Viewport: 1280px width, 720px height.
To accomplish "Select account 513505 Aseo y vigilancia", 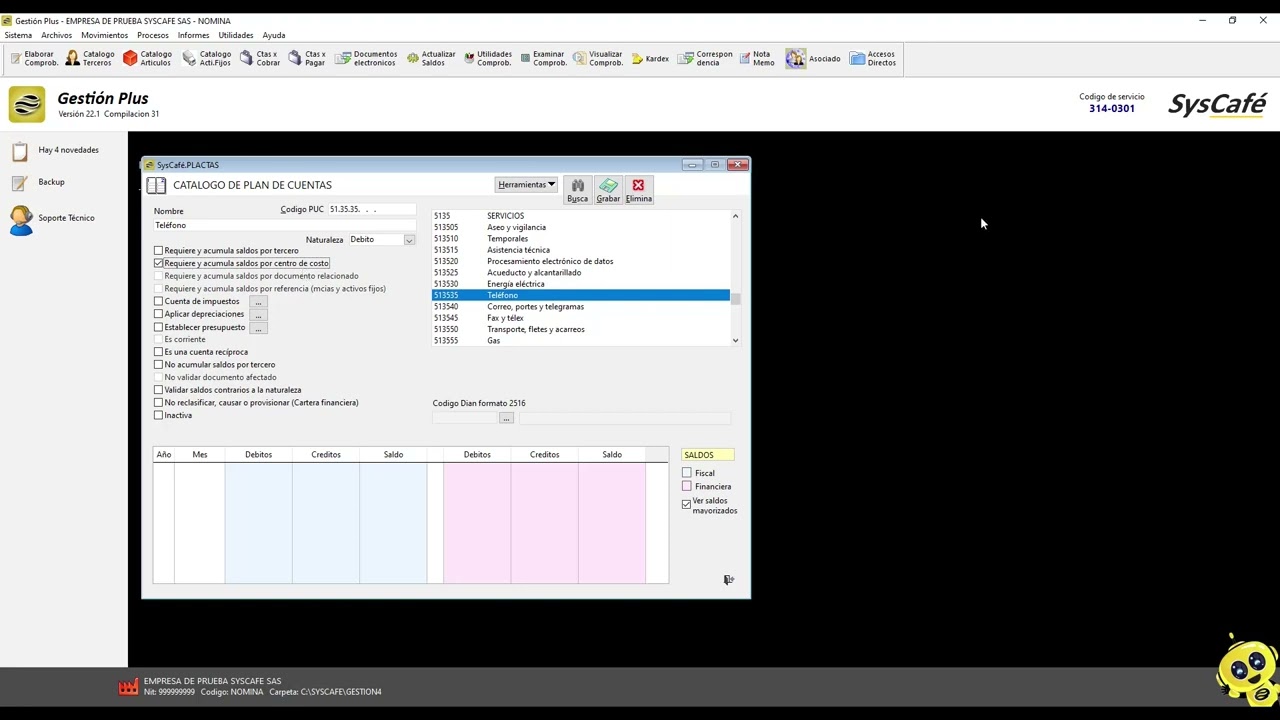I will pyautogui.click(x=580, y=227).
